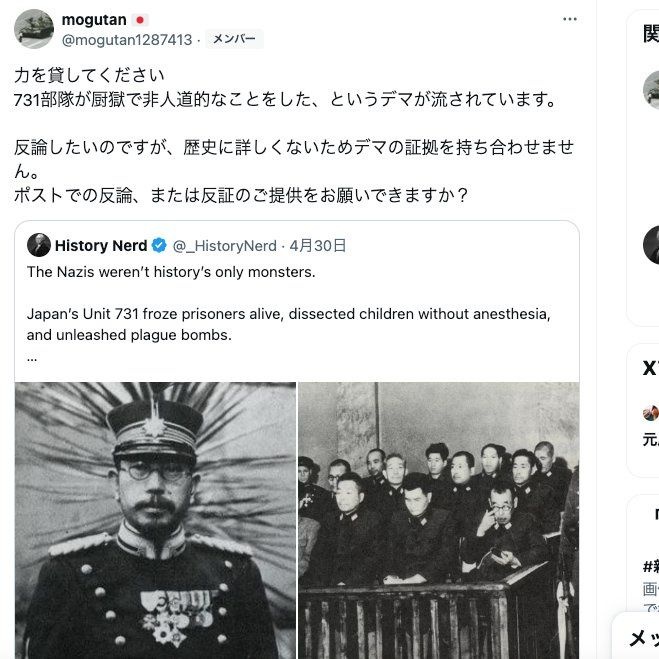Click the sidebar avatar under 関 heading
659x659 pixels.
point(651,90)
